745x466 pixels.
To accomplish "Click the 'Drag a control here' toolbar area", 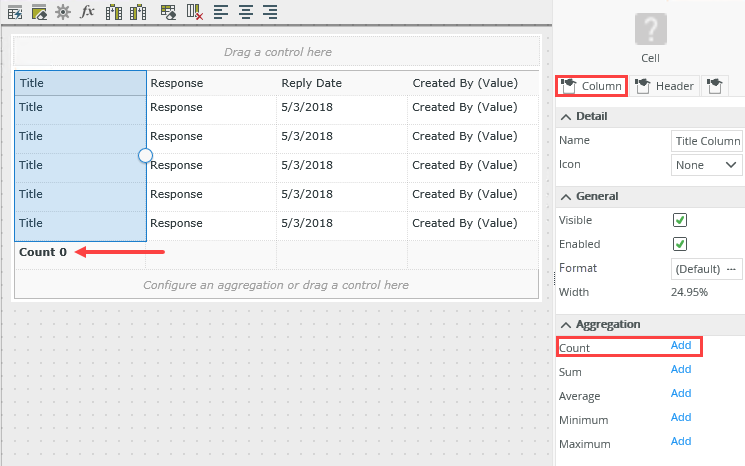I will point(277,51).
